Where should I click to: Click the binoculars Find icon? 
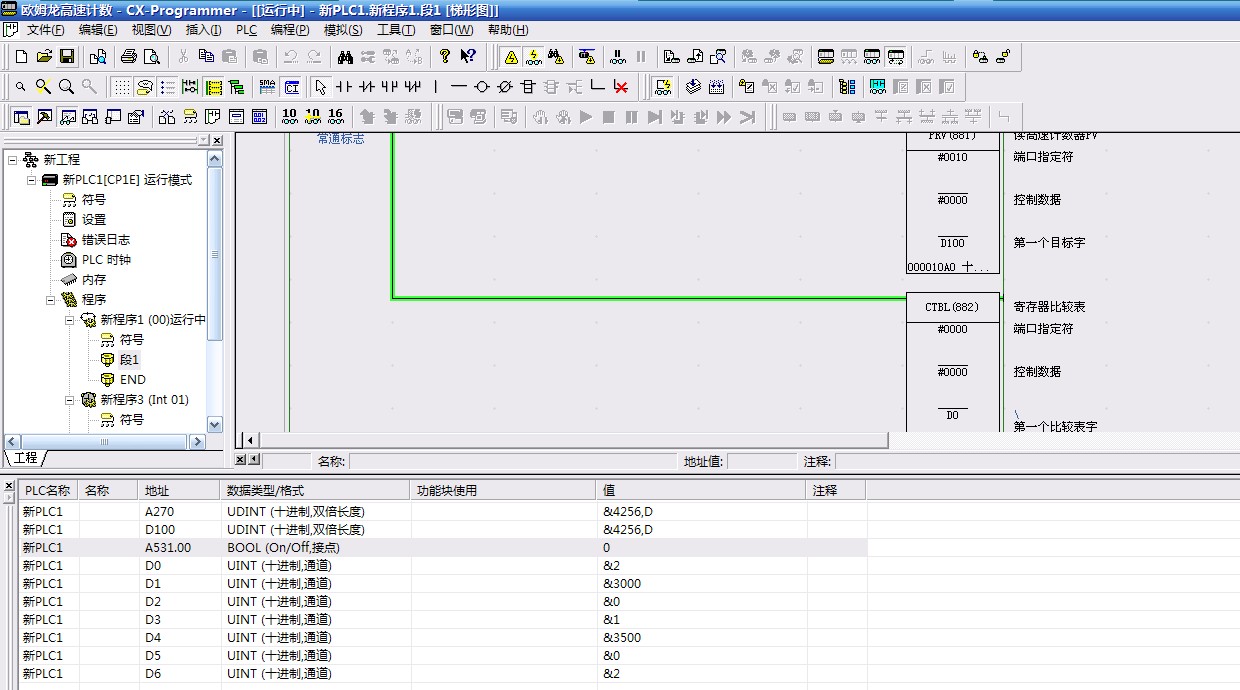pyautogui.click(x=345, y=57)
